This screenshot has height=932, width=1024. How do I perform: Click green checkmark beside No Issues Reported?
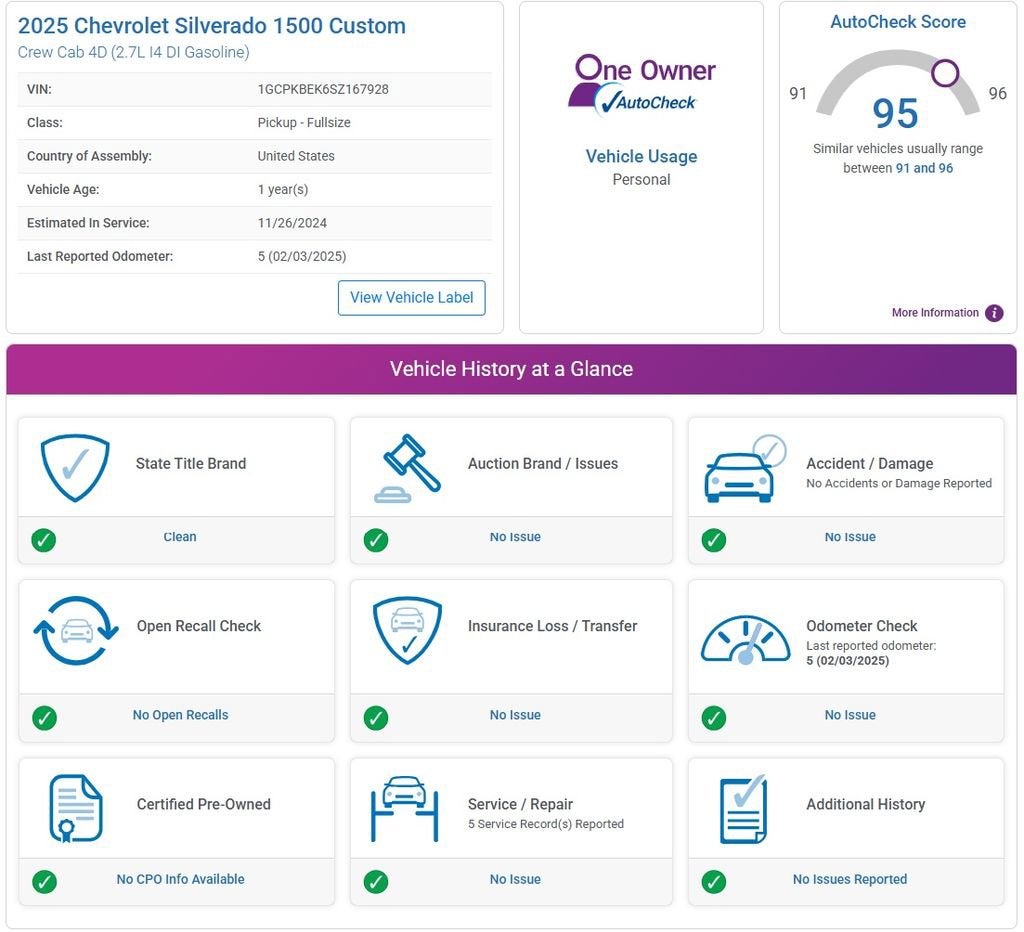click(x=713, y=882)
